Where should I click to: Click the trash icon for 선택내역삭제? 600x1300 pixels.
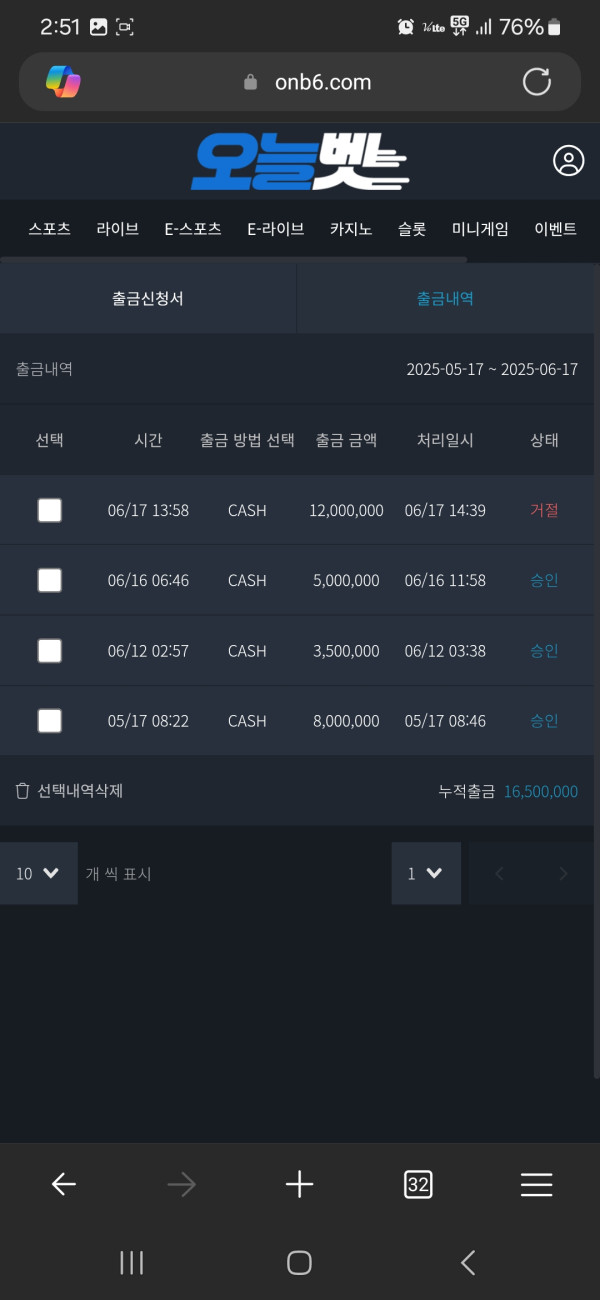[x=23, y=791]
